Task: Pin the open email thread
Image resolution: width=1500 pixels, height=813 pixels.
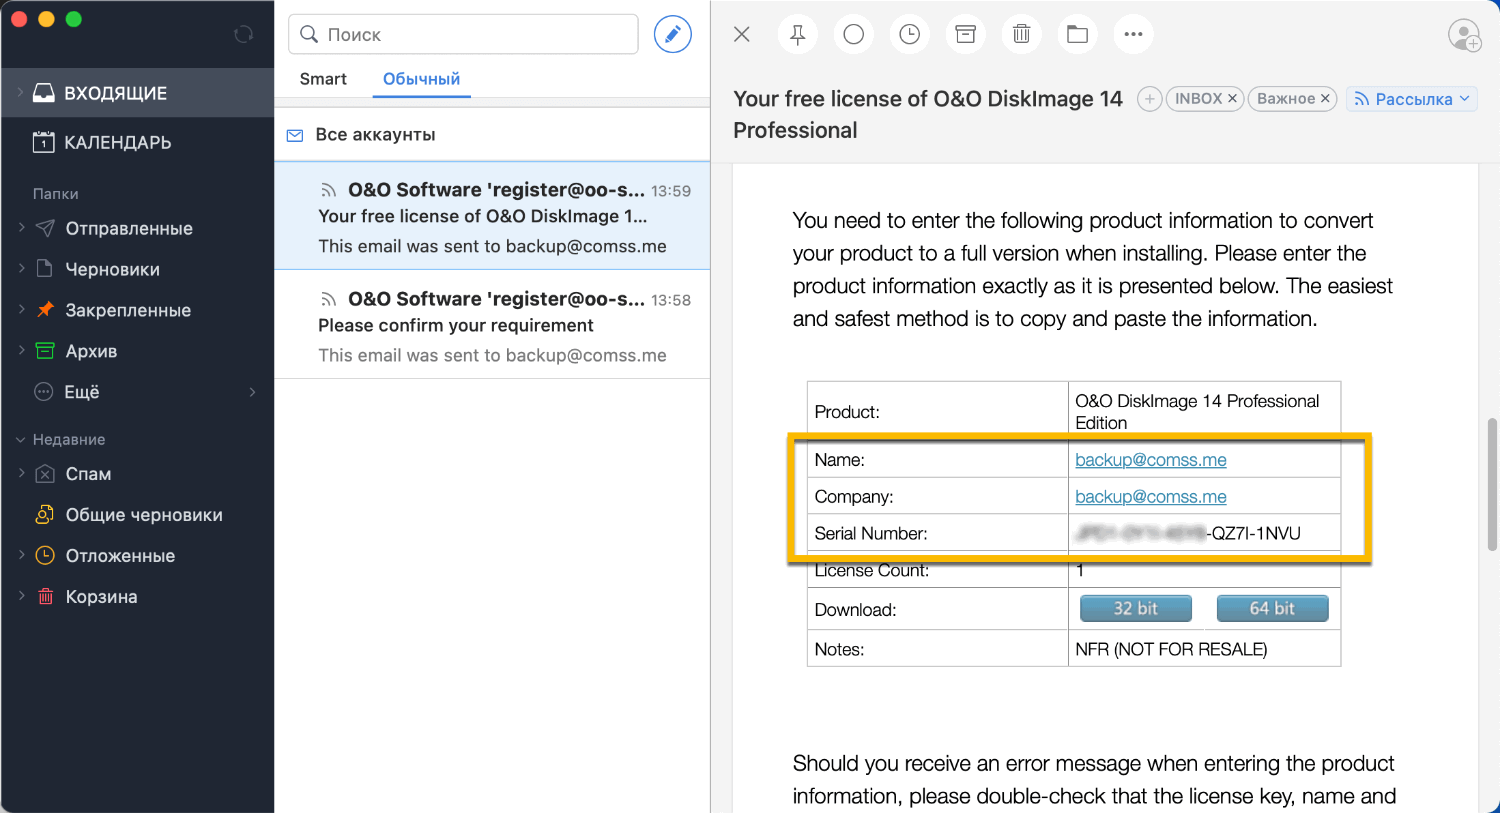Action: [x=797, y=34]
